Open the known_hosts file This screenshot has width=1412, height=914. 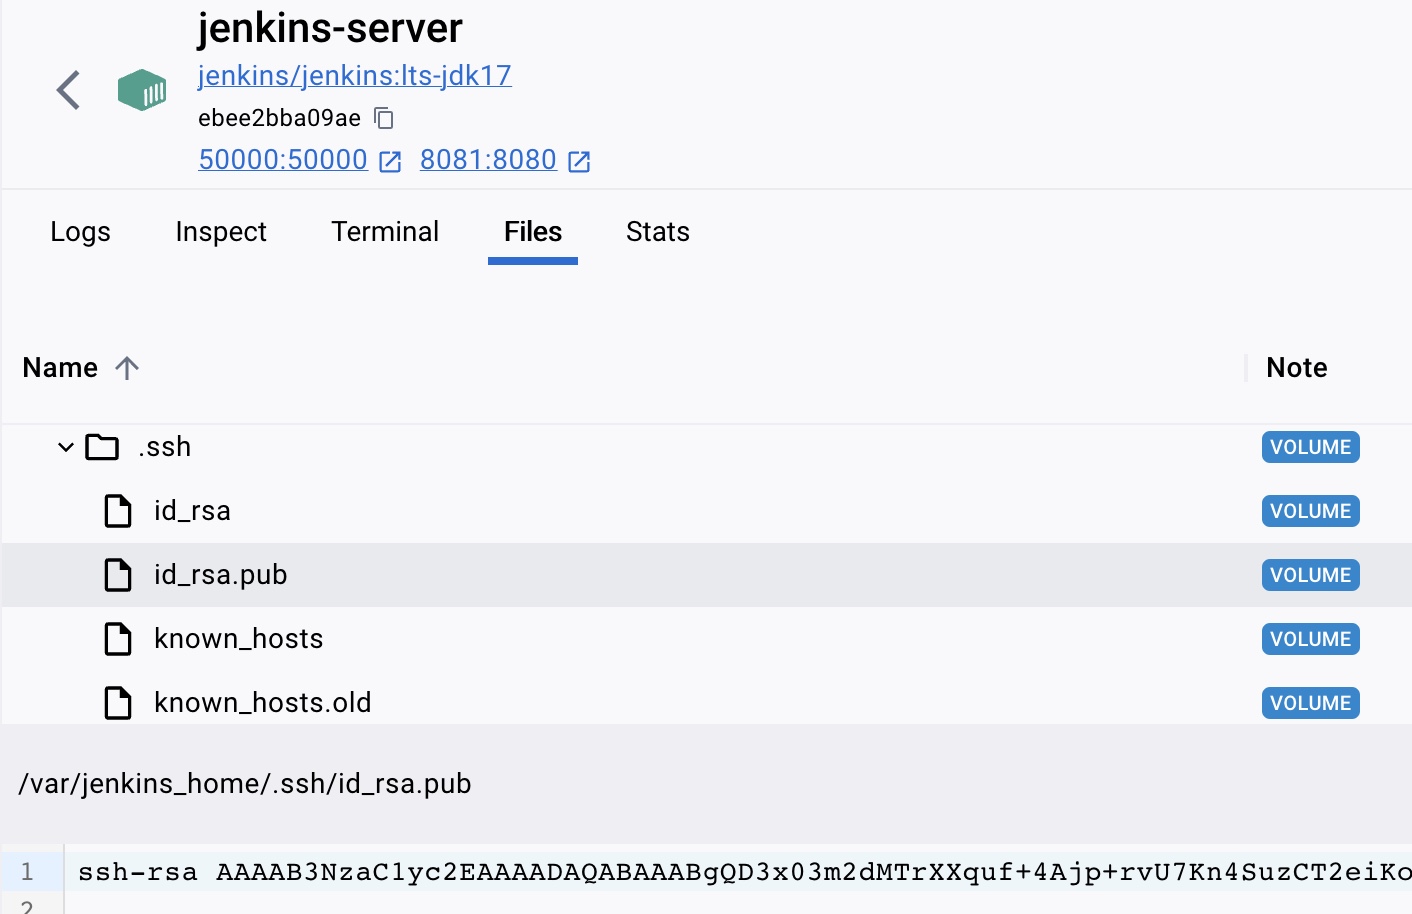coord(239,639)
